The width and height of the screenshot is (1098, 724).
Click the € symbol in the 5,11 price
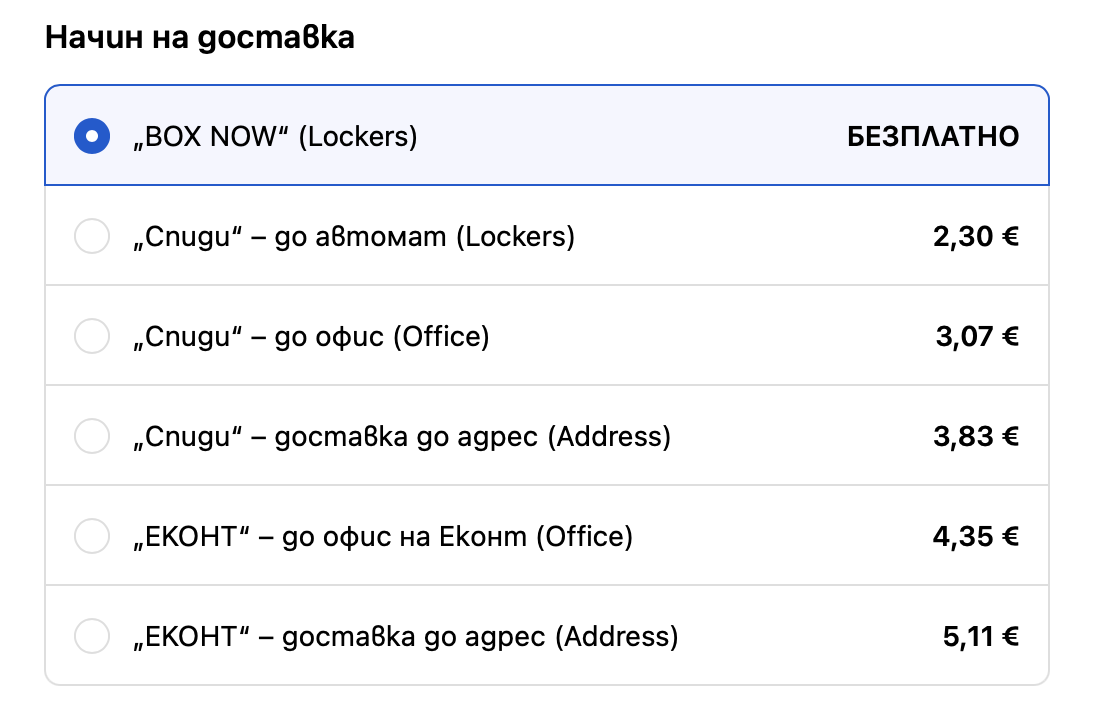coord(1011,637)
